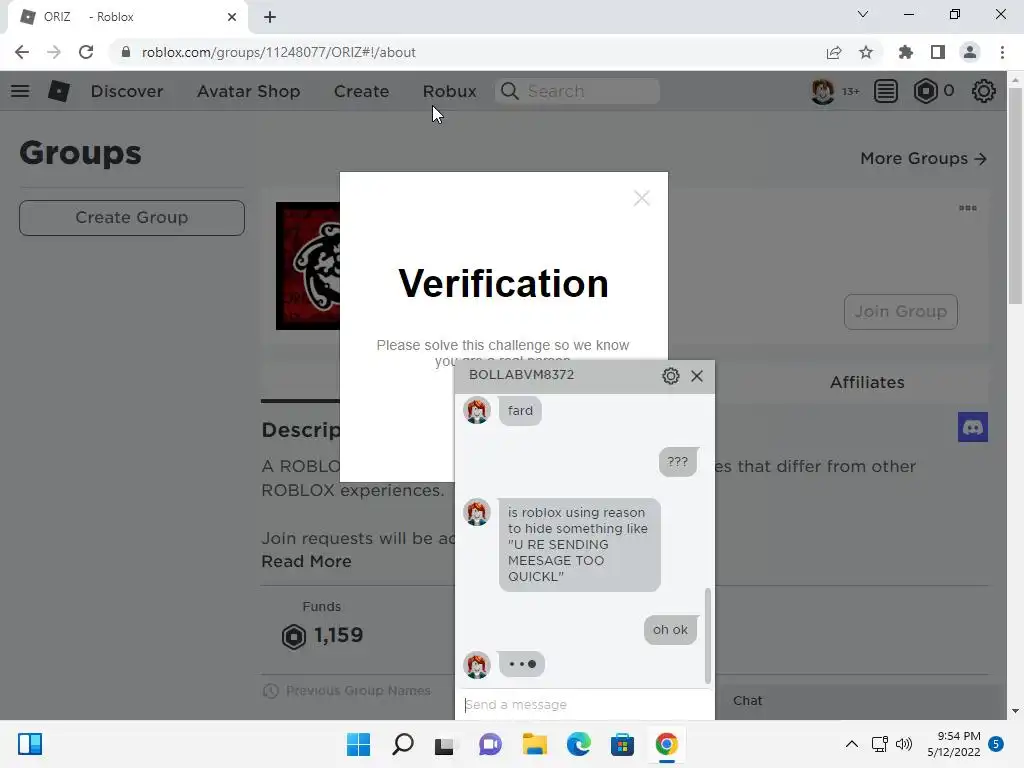The height and width of the screenshot is (768, 1024).
Task: Click the funds amount 1,159
Action: click(x=338, y=635)
